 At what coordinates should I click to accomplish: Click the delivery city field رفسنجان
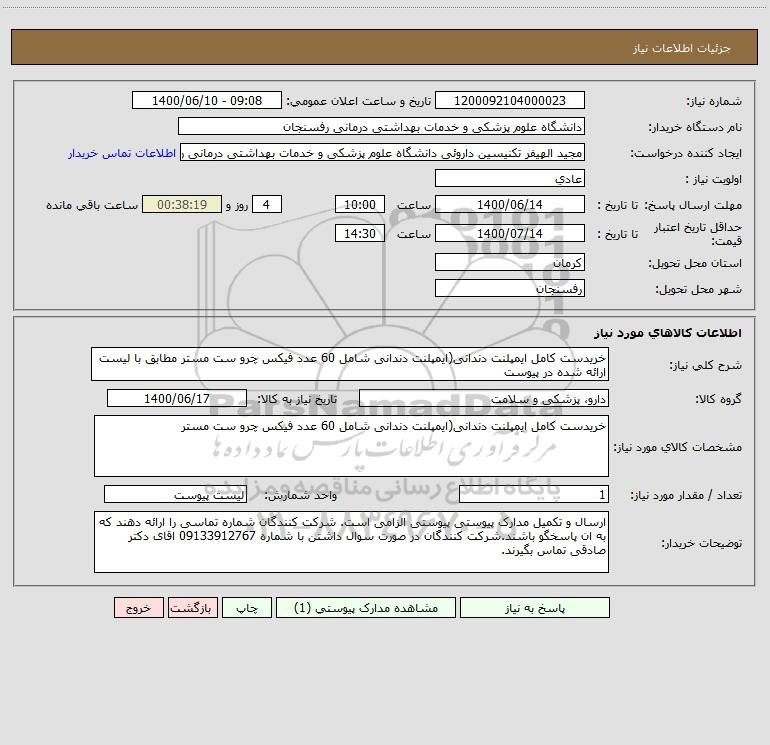[510, 288]
